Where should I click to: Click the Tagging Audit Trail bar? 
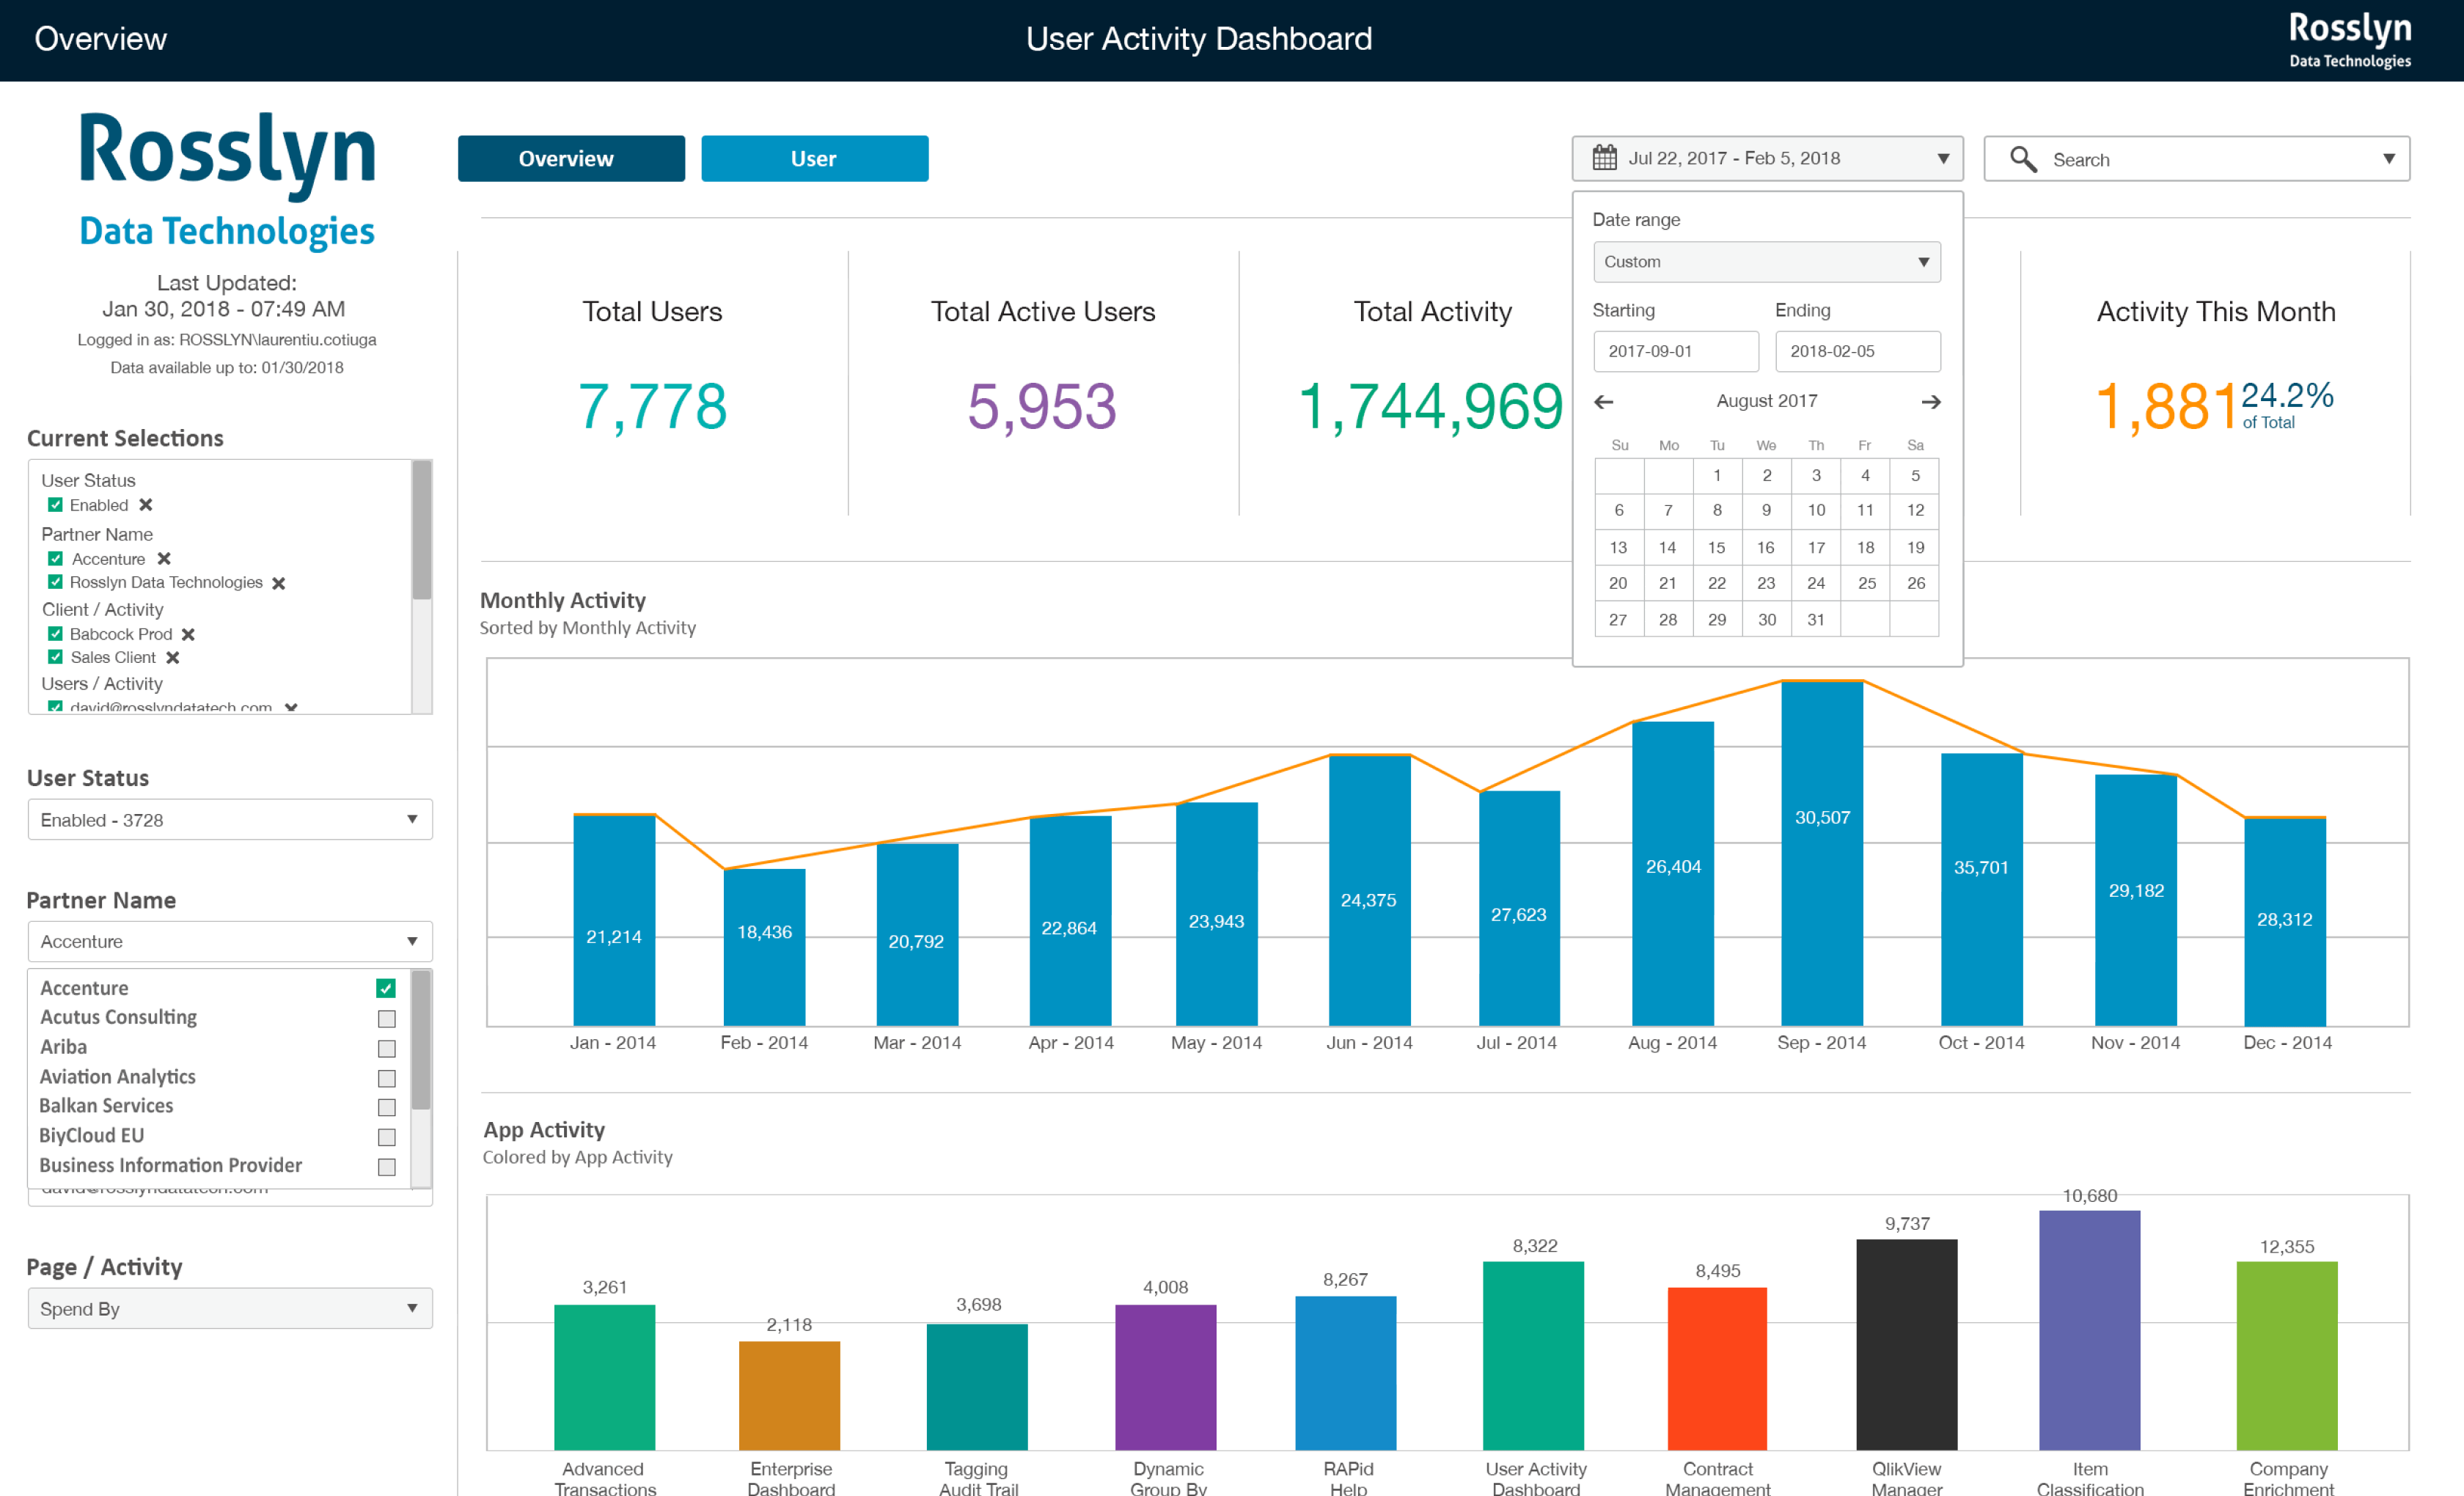(x=977, y=1387)
